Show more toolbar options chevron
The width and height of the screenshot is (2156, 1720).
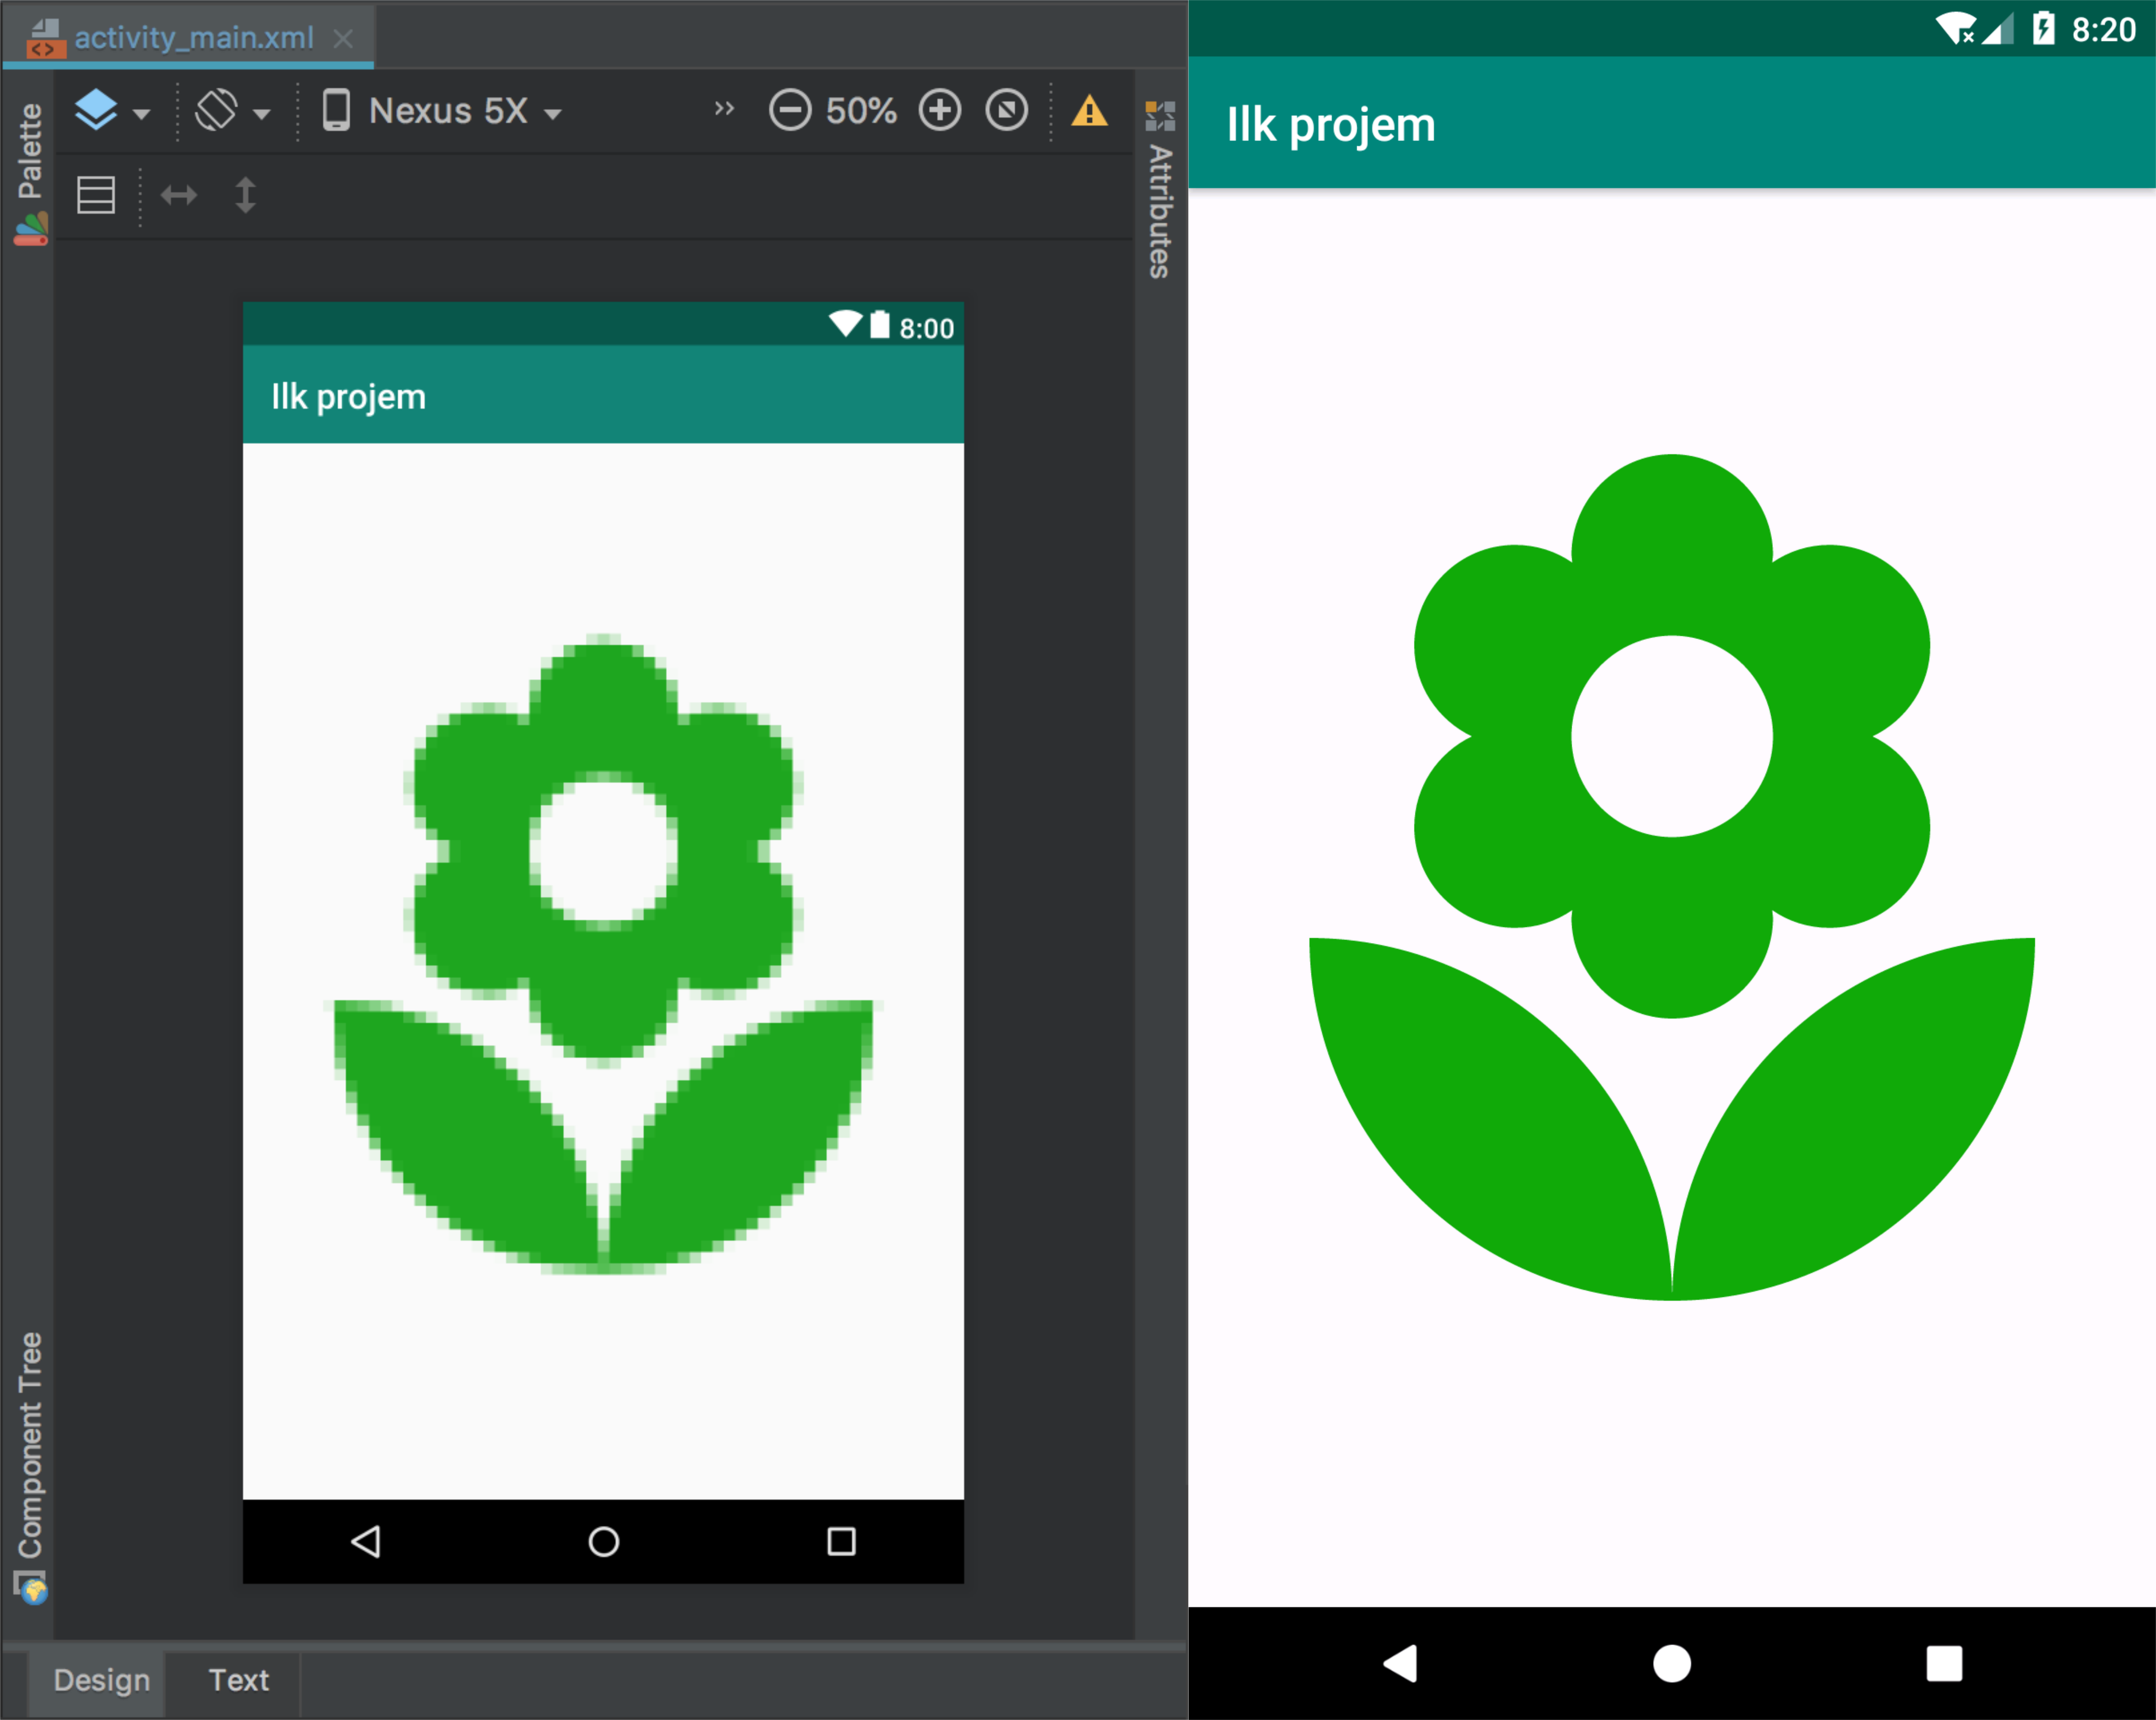pyautogui.click(x=724, y=108)
